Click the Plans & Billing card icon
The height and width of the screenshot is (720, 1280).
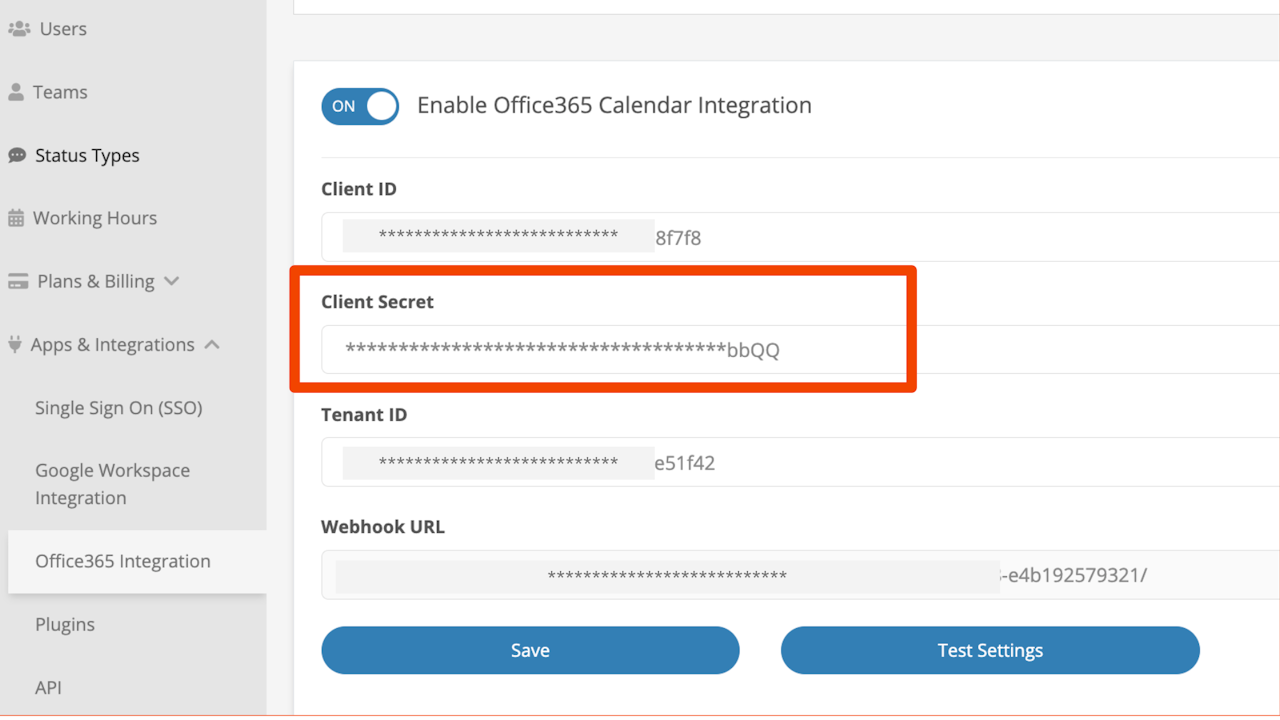point(18,282)
